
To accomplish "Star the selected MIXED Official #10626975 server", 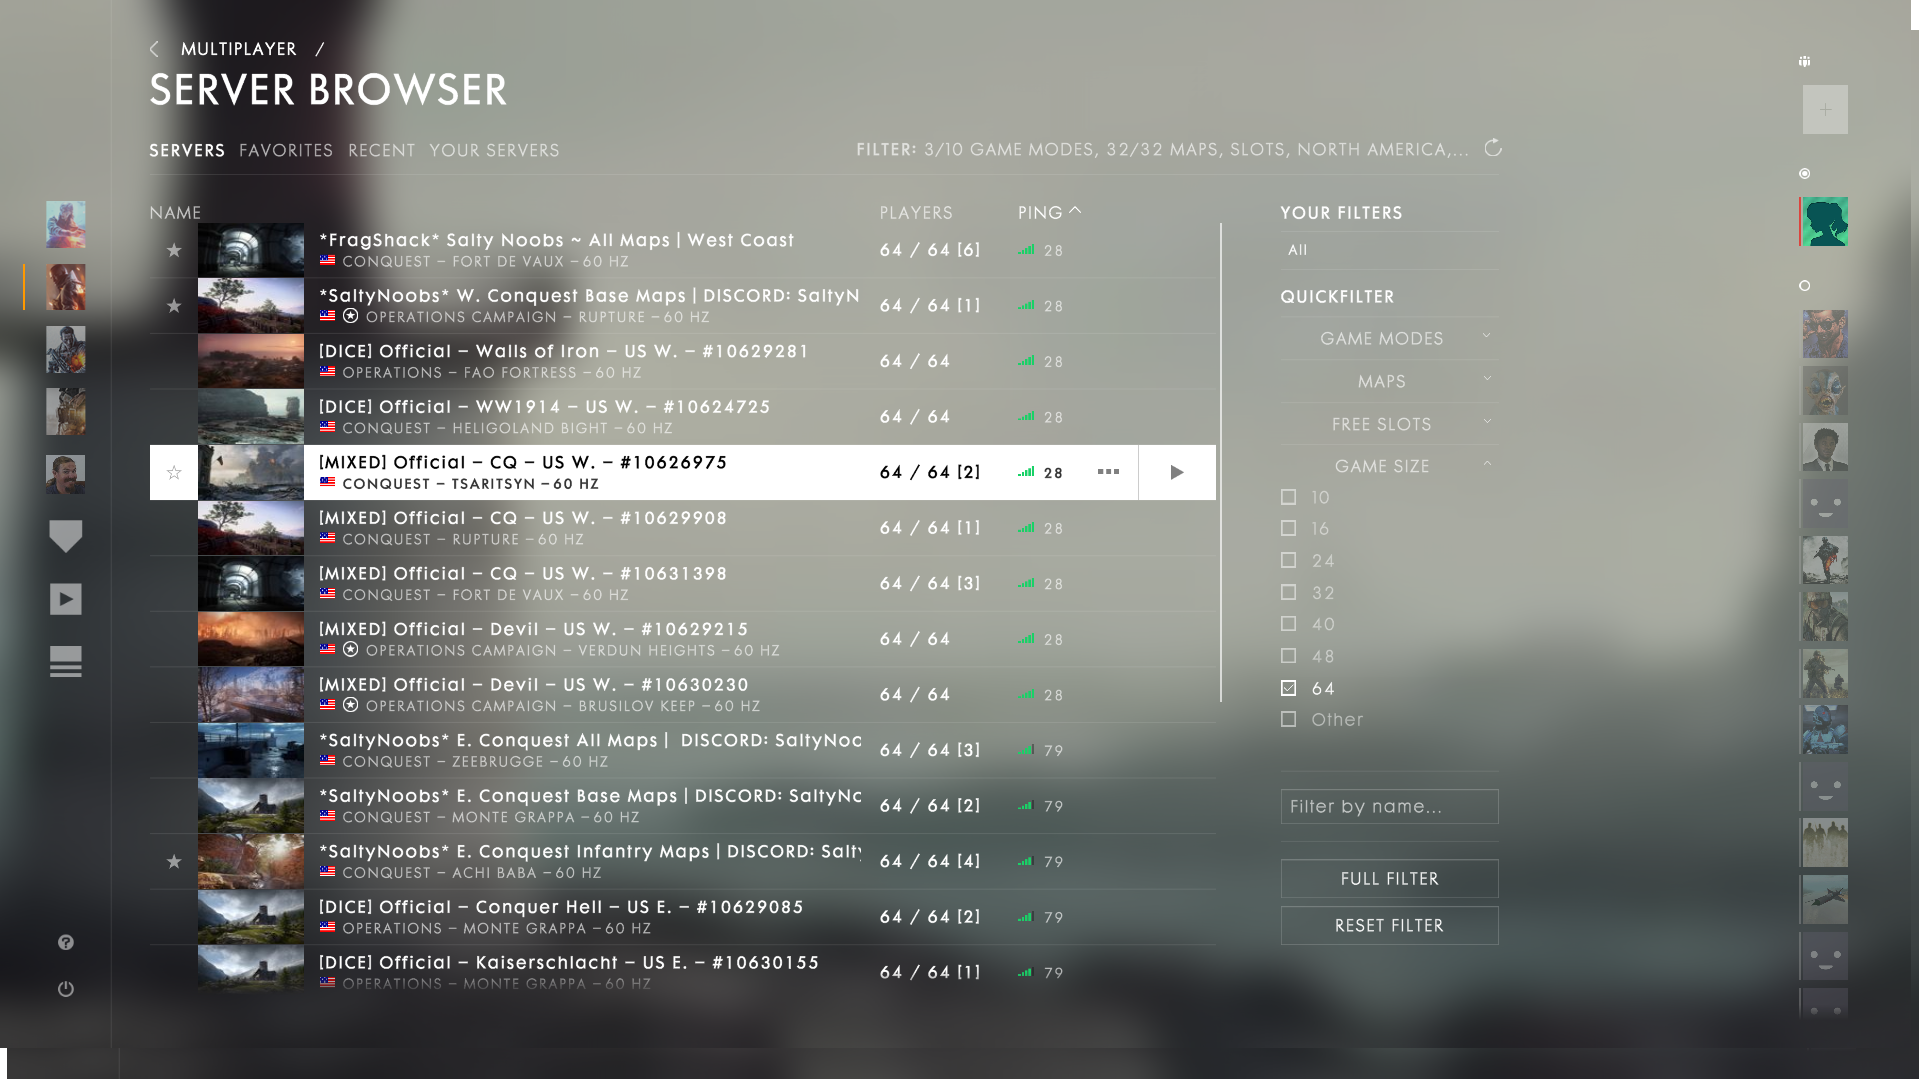I will click(x=174, y=472).
